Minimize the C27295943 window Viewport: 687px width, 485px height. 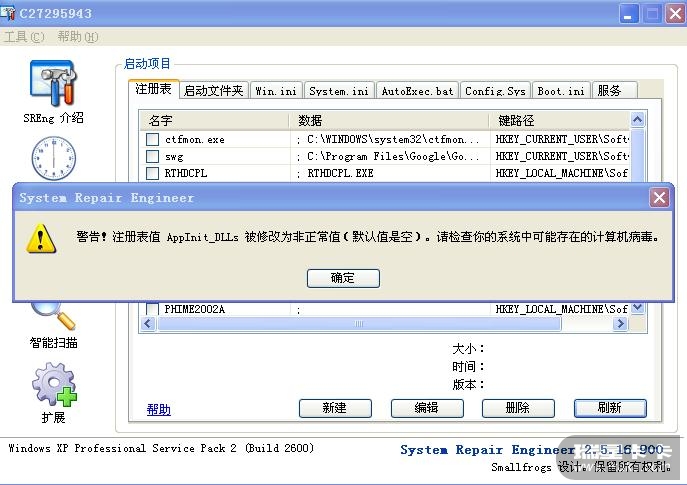(x=628, y=14)
